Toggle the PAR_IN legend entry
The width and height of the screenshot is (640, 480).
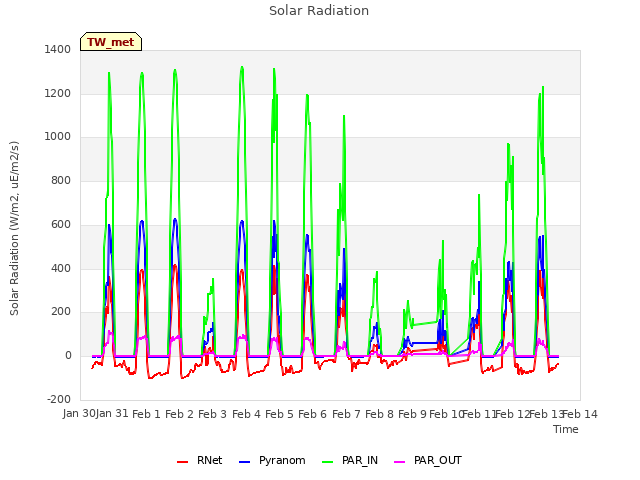pyautogui.click(x=350, y=461)
